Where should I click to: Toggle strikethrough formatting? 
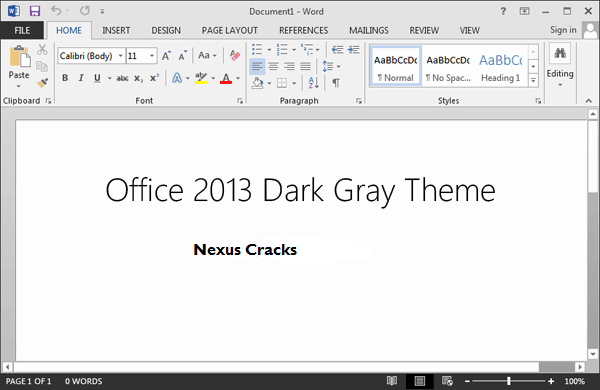tap(122, 78)
